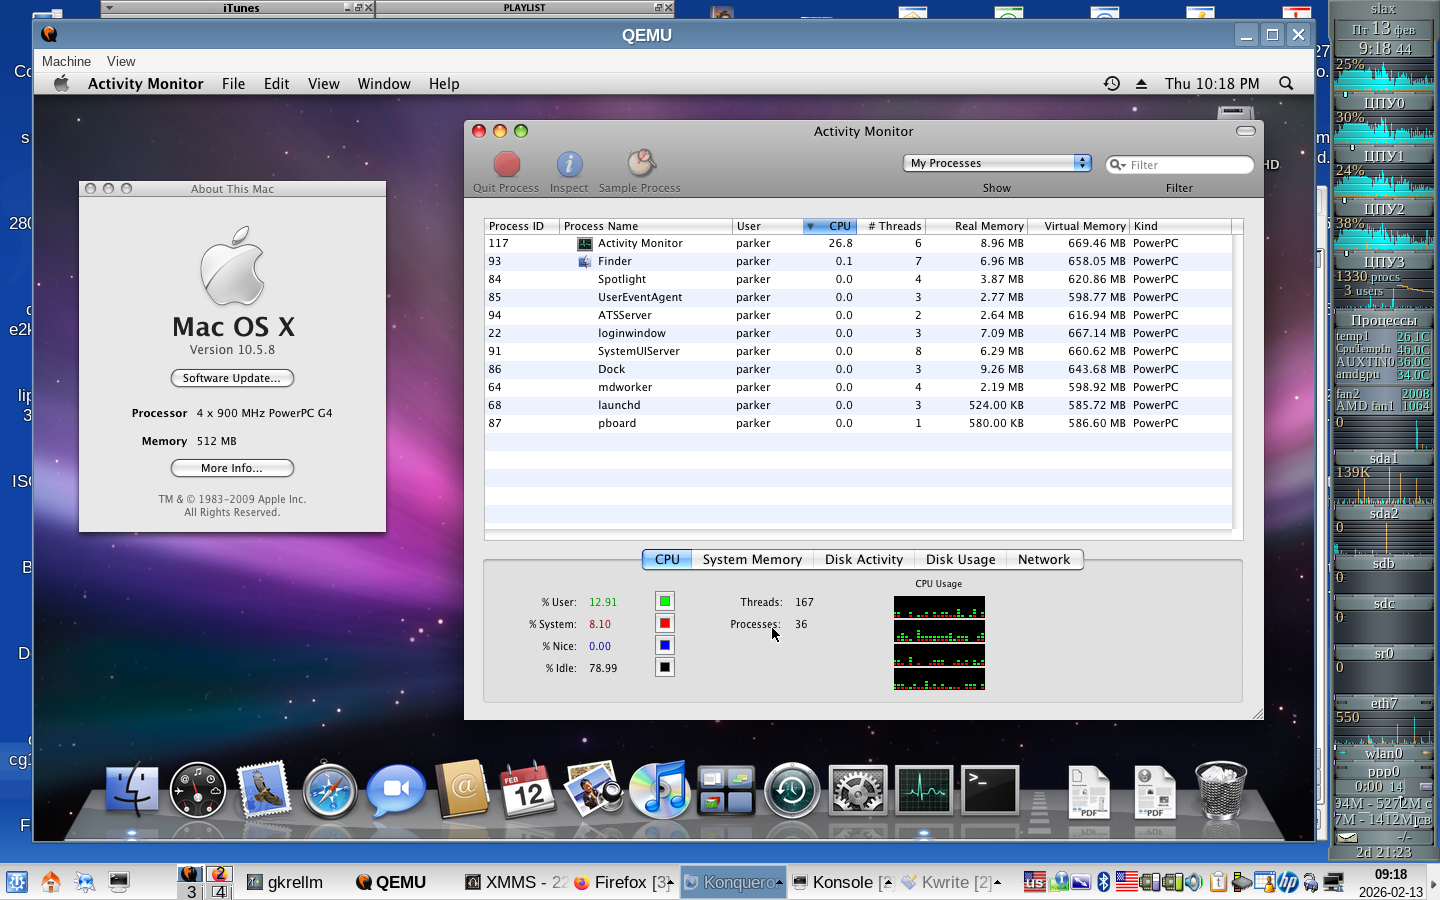
Task: Switch to the Network tab
Action: pos(1044,560)
